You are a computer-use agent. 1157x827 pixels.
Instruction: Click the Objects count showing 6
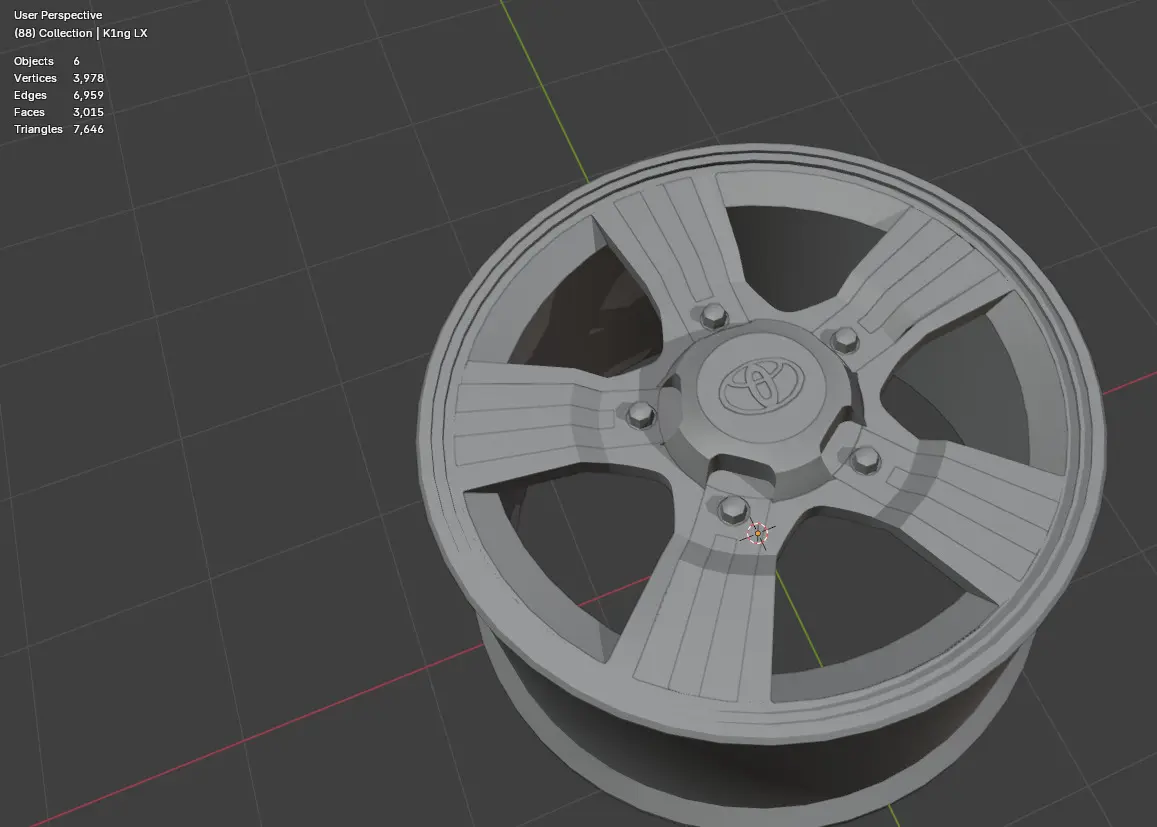point(76,61)
